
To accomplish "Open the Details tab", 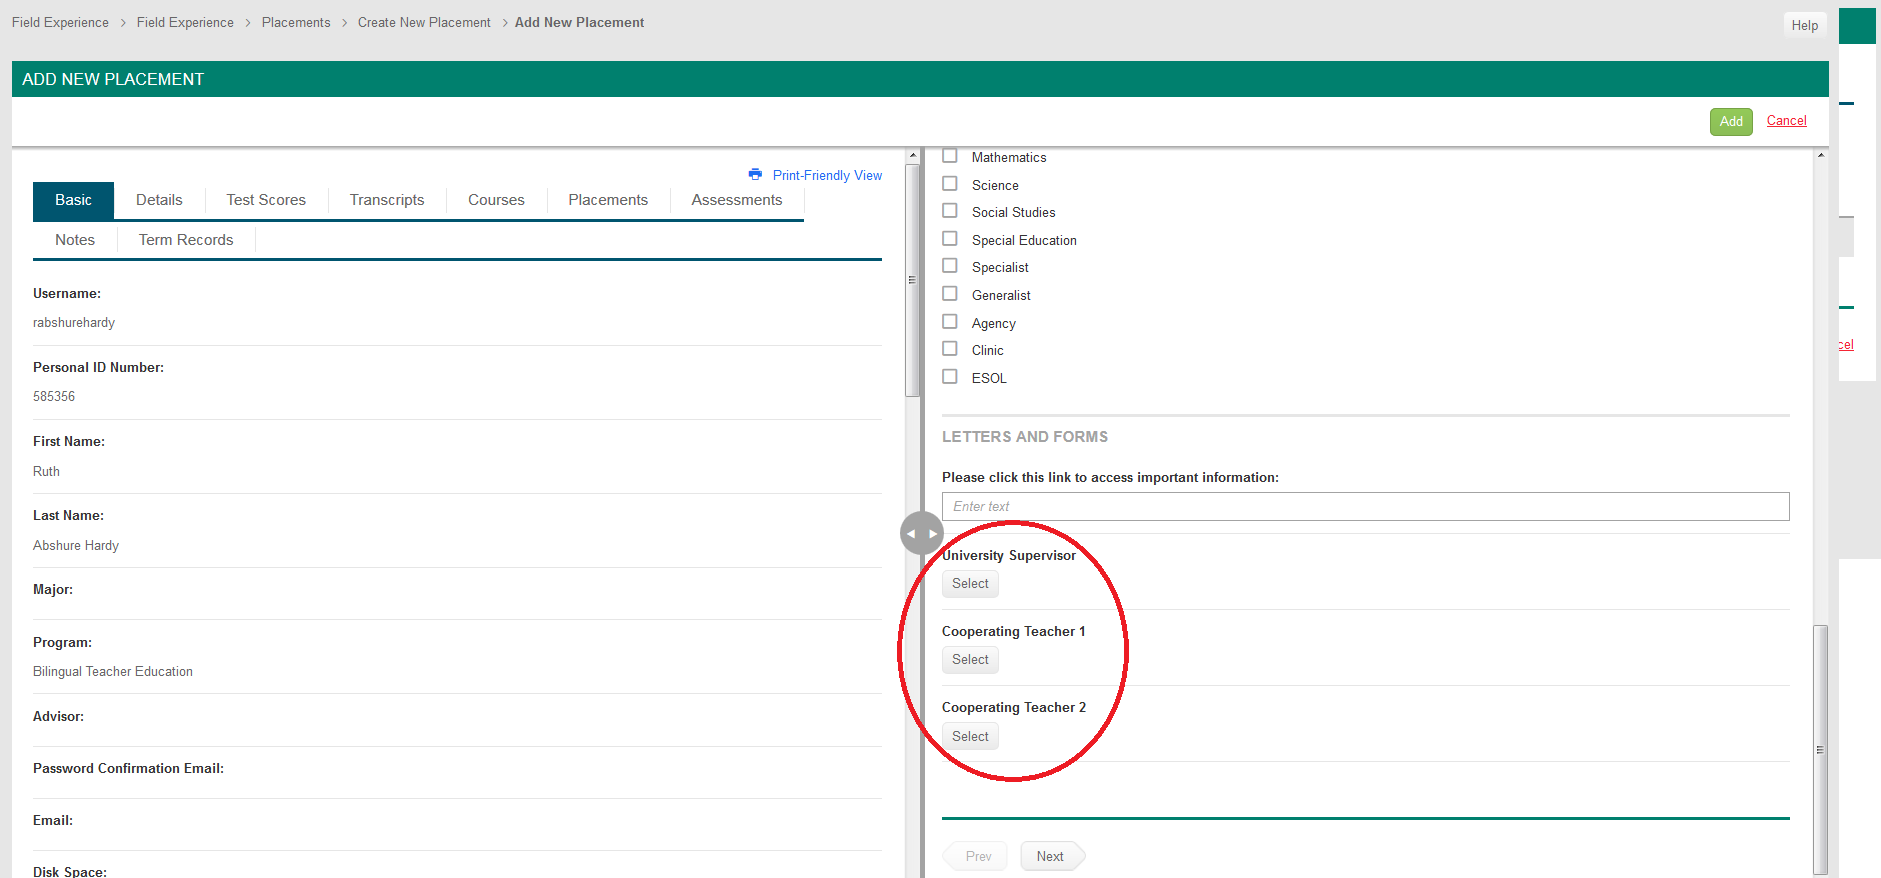I will point(159,200).
